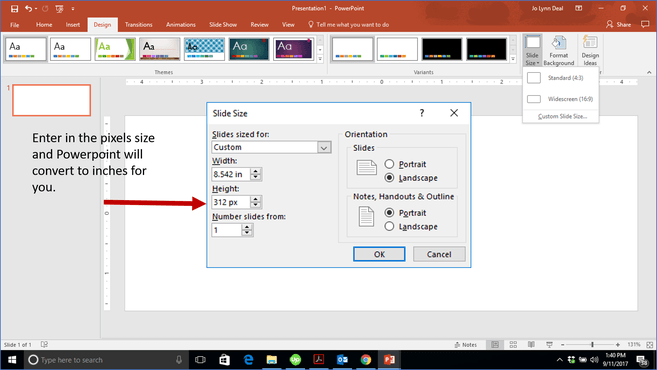Open Google Chrome from taskbar
This screenshot has width=657, height=370.
(x=366, y=360)
